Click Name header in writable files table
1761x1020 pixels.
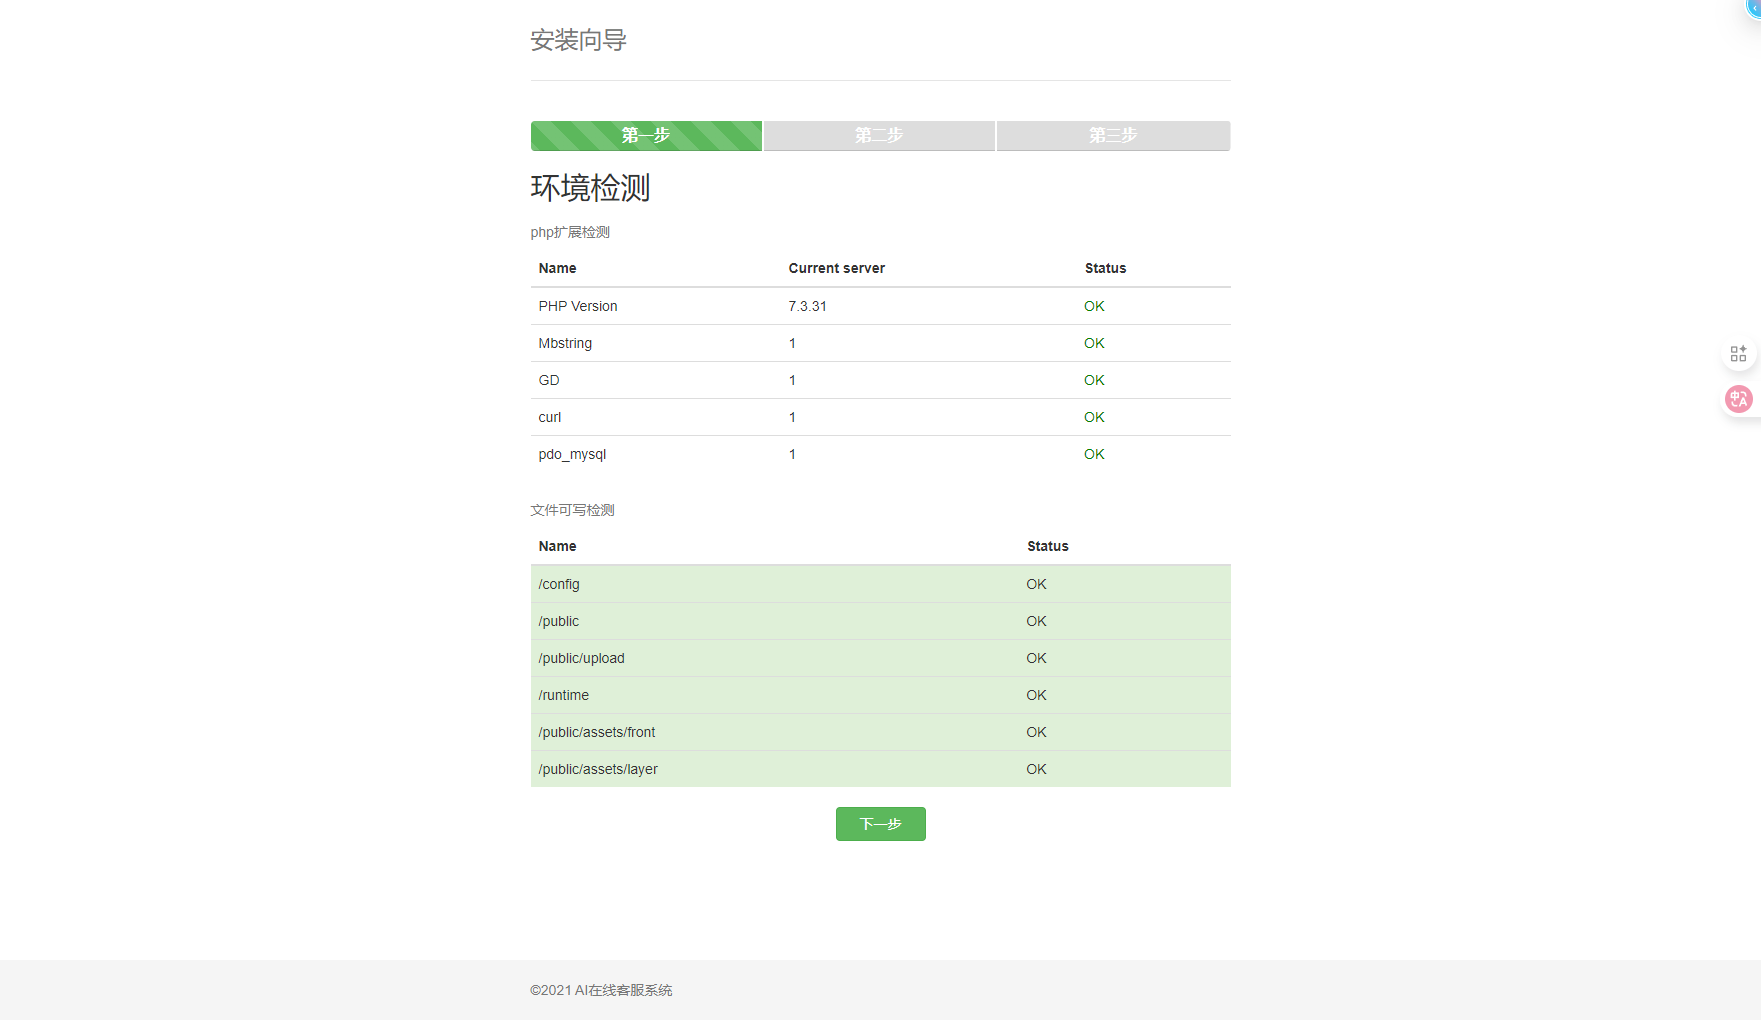click(557, 546)
